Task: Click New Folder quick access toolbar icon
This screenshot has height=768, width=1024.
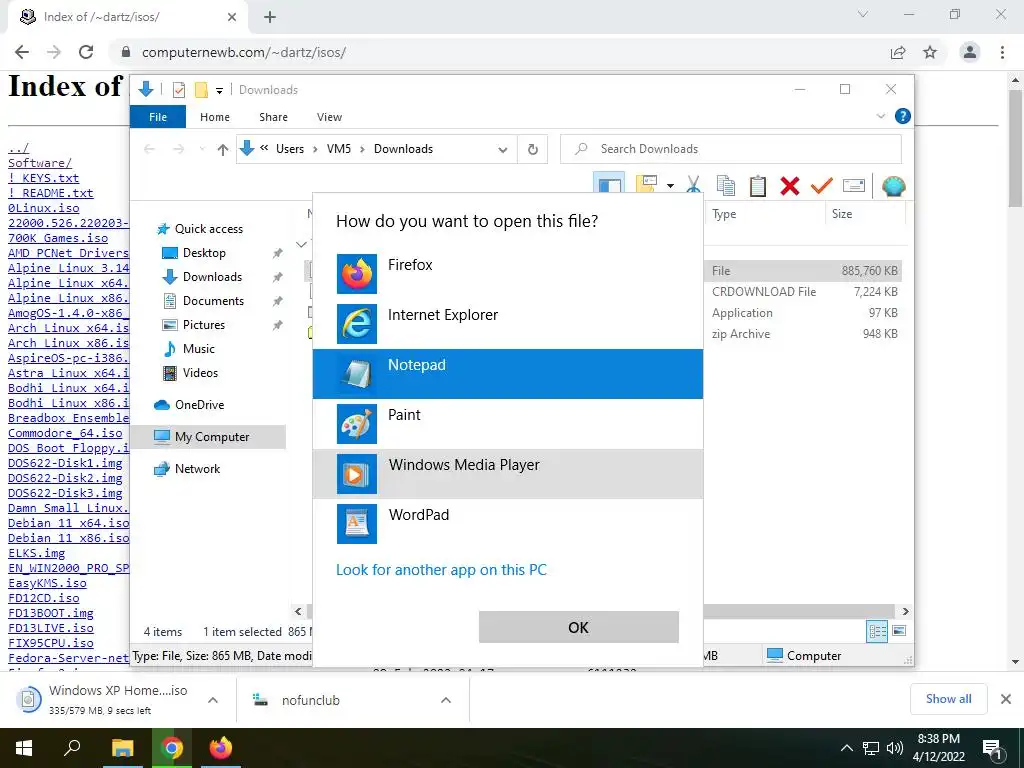Action: [201, 89]
